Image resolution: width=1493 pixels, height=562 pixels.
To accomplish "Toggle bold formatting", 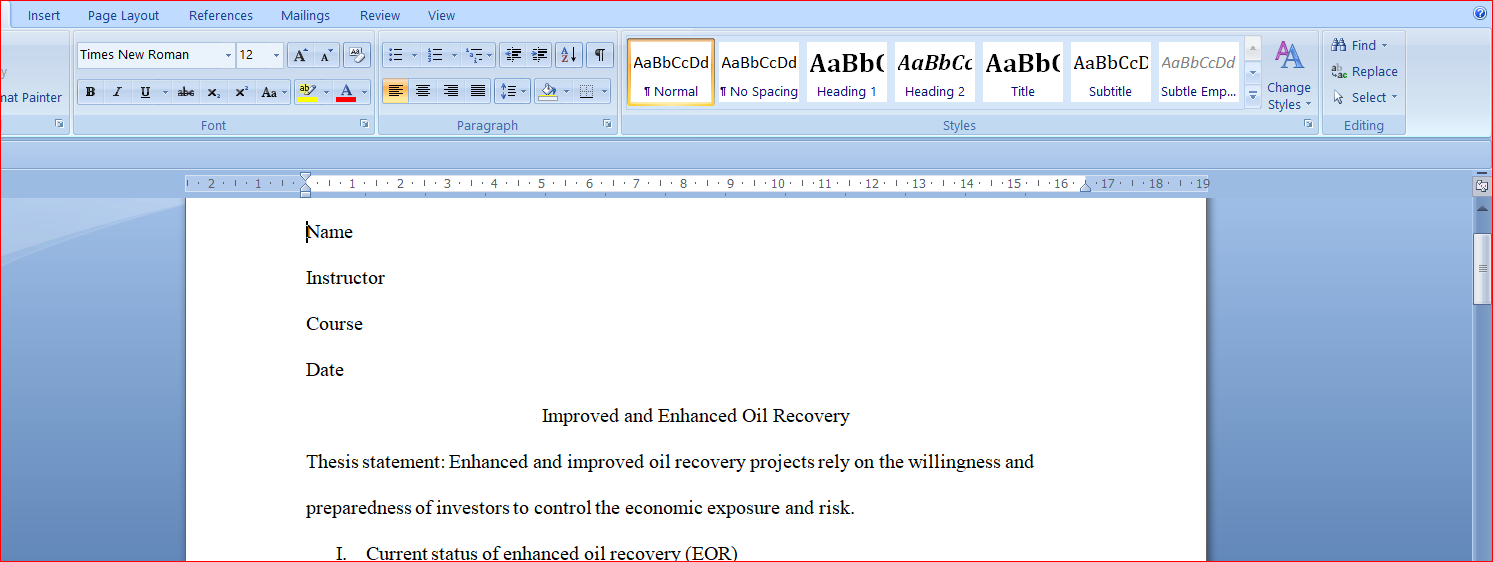I will coord(90,92).
